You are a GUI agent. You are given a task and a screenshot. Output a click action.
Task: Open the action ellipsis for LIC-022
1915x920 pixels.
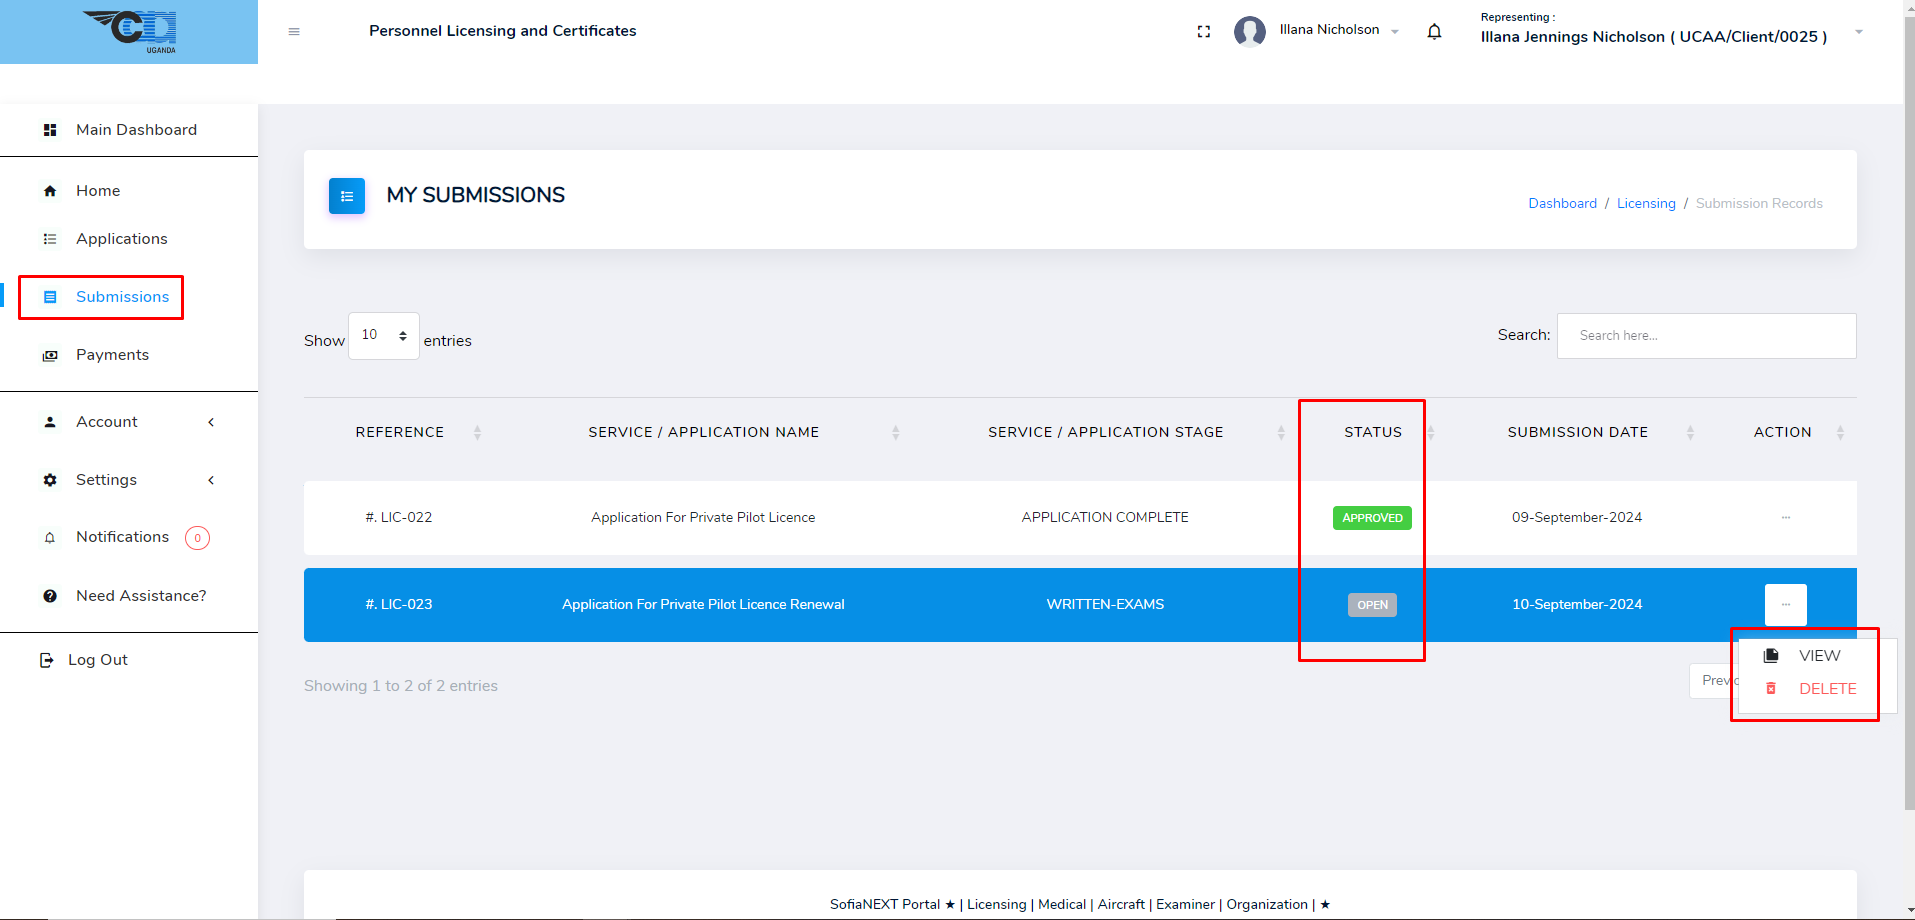tap(1785, 518)
